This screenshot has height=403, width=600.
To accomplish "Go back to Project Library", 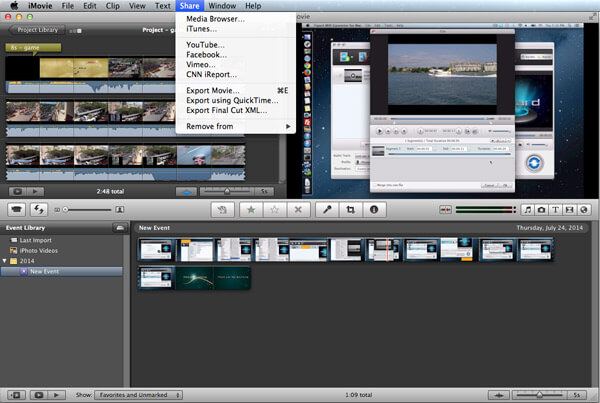I will [x=37, y=30].
